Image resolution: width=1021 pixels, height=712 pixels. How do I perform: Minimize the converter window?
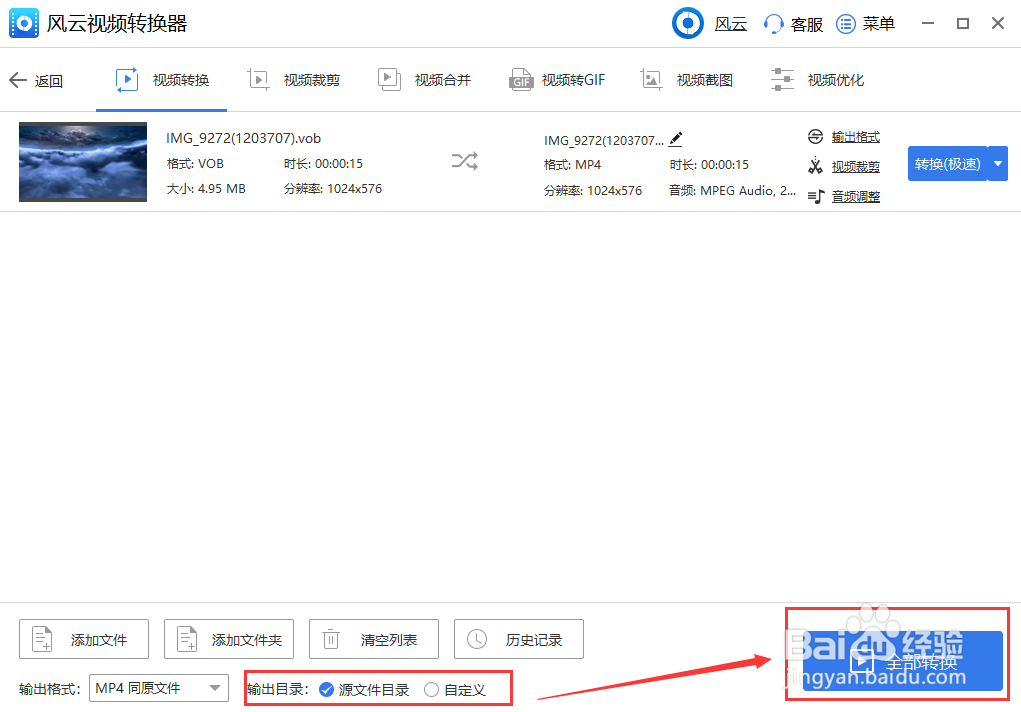(x=928, y=23)
